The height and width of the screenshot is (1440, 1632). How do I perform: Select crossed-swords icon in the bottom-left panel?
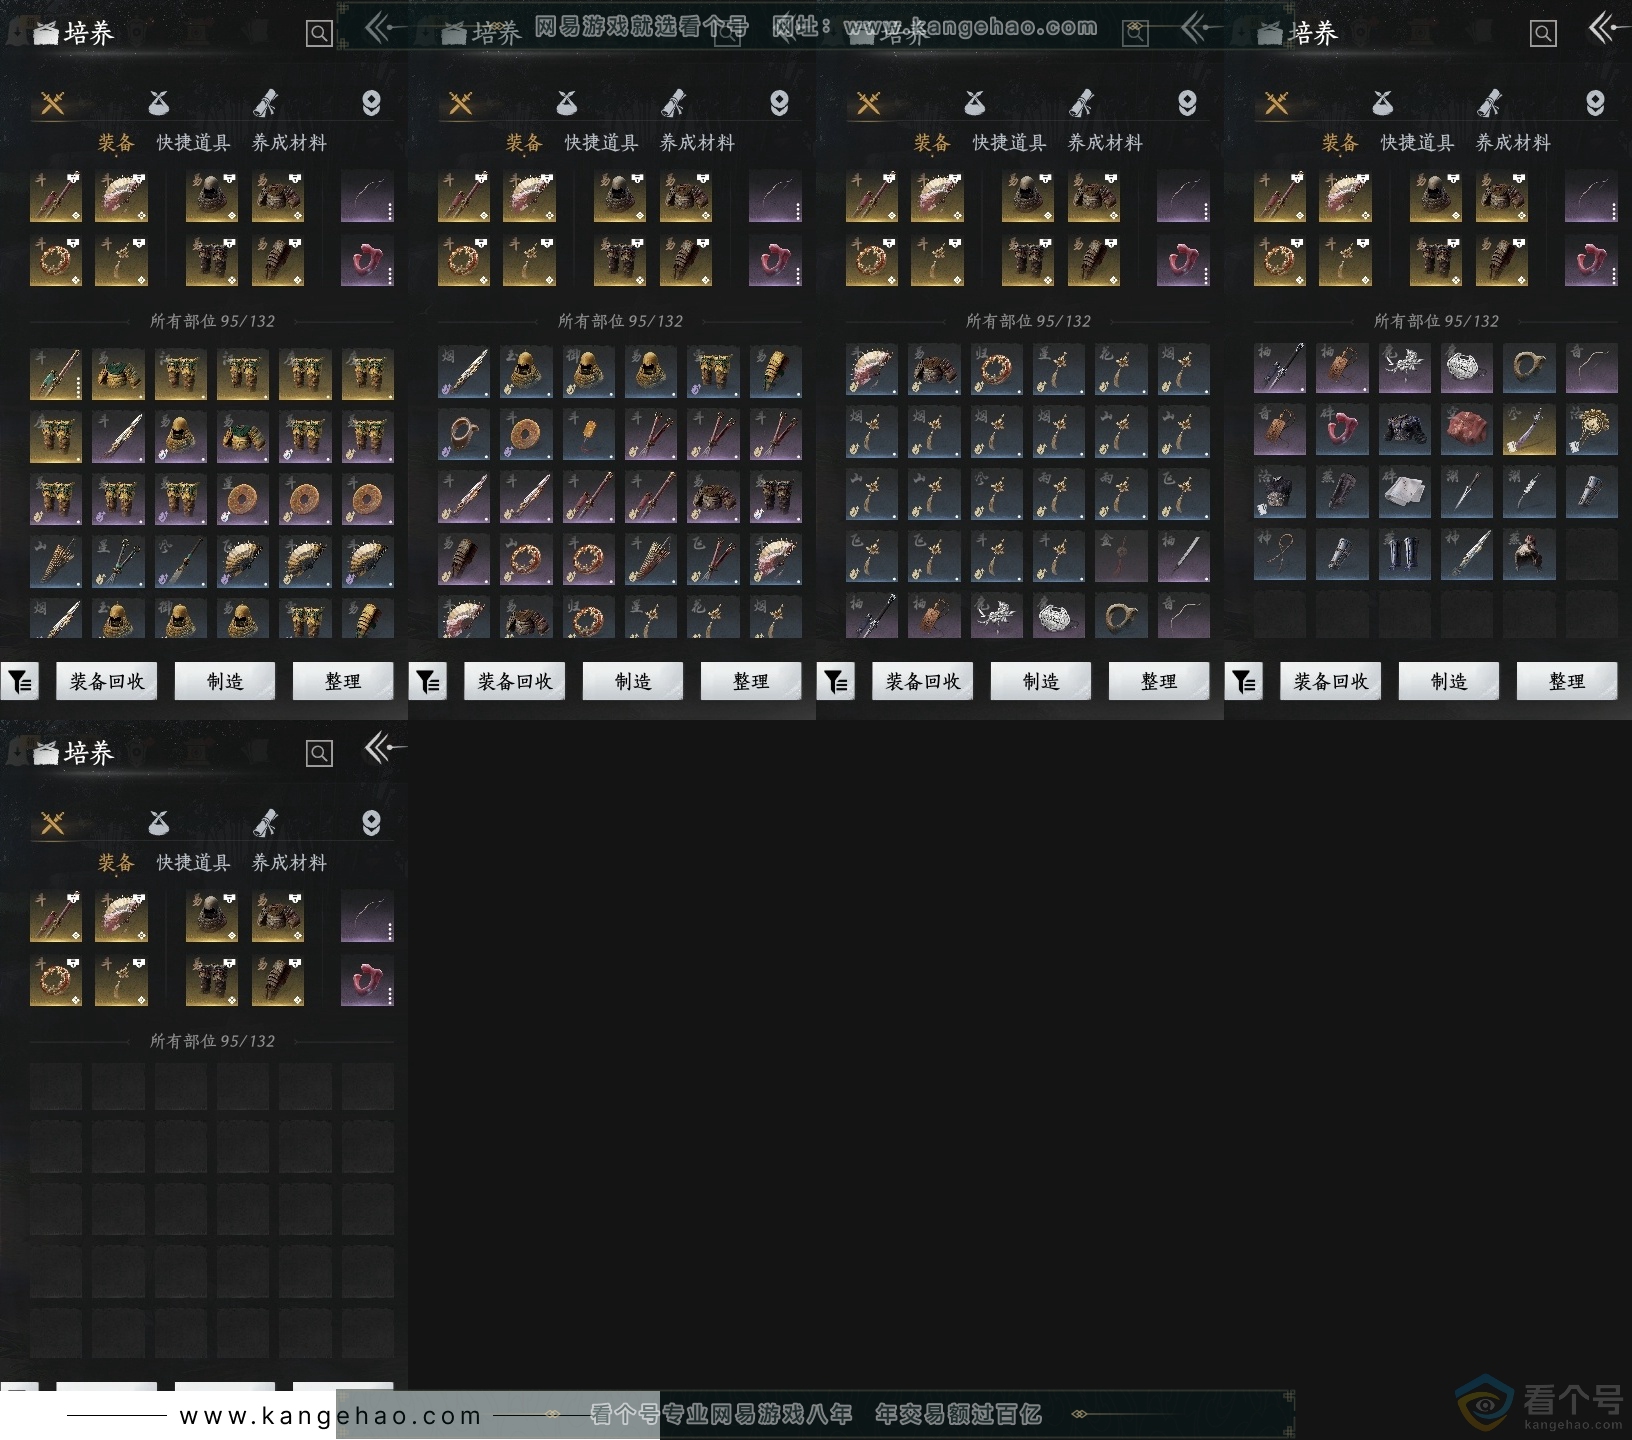tap(53, 823)
